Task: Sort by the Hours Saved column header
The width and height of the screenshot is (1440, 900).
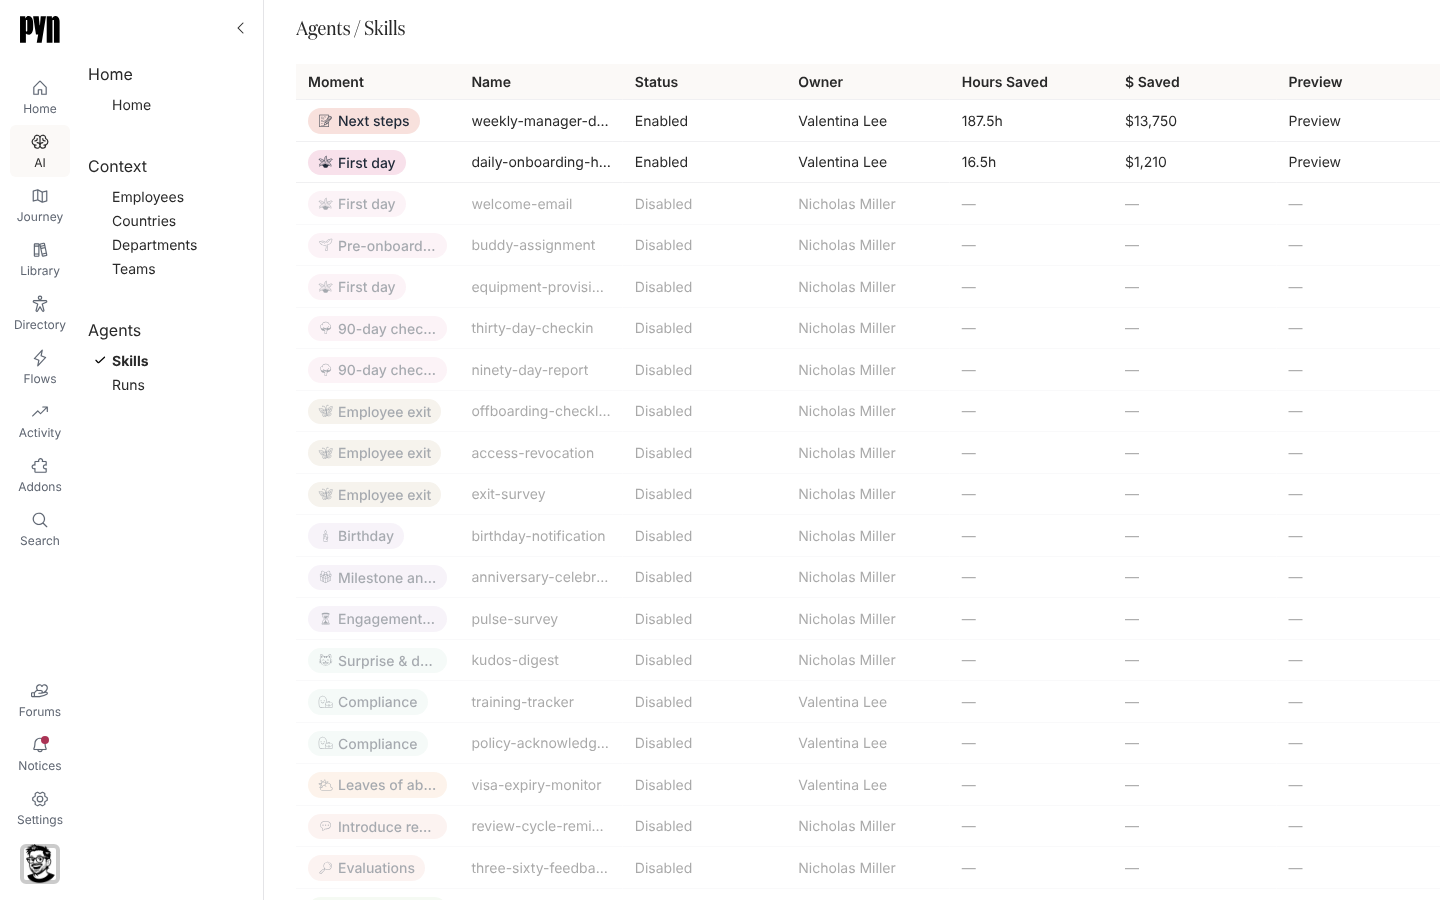Action: point(1004,82)
